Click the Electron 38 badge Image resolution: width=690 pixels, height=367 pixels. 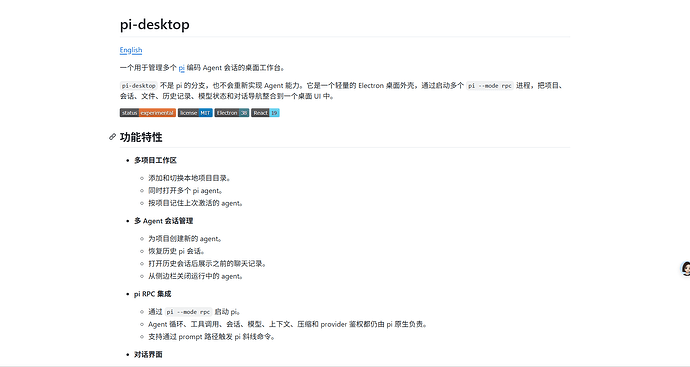pos(232,113)
